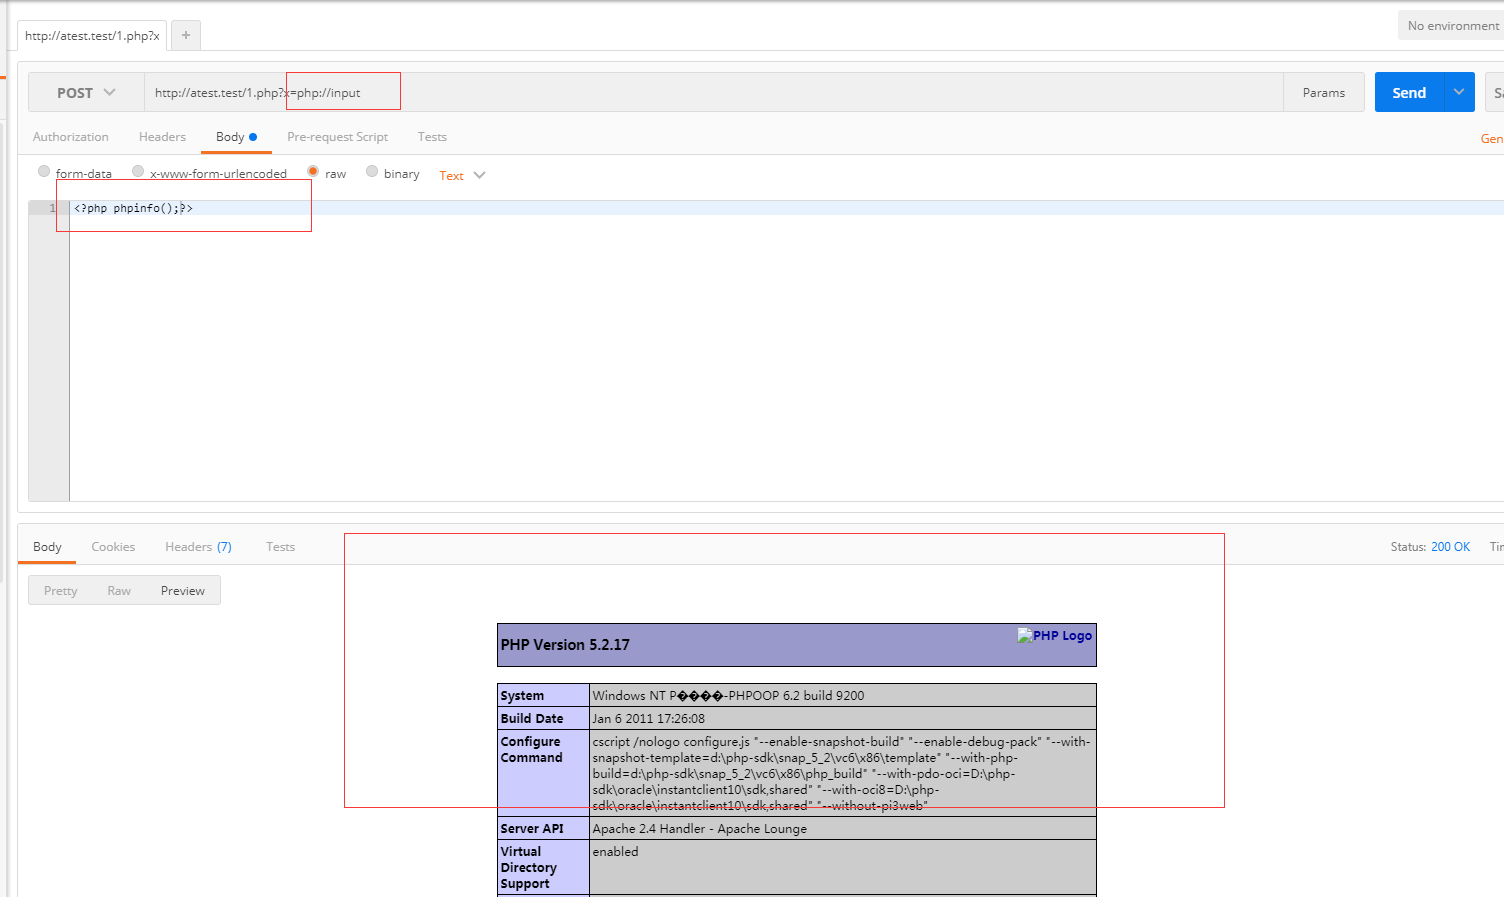This screenshot has width=1504, height=897.
Task: Click into the request URL field
Action: (x=714, y=92)
